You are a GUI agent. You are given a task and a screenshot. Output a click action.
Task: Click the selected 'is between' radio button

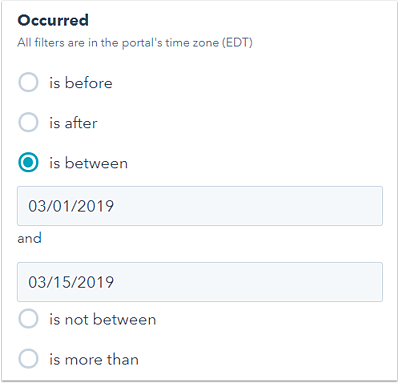click(x=28, y=163)
